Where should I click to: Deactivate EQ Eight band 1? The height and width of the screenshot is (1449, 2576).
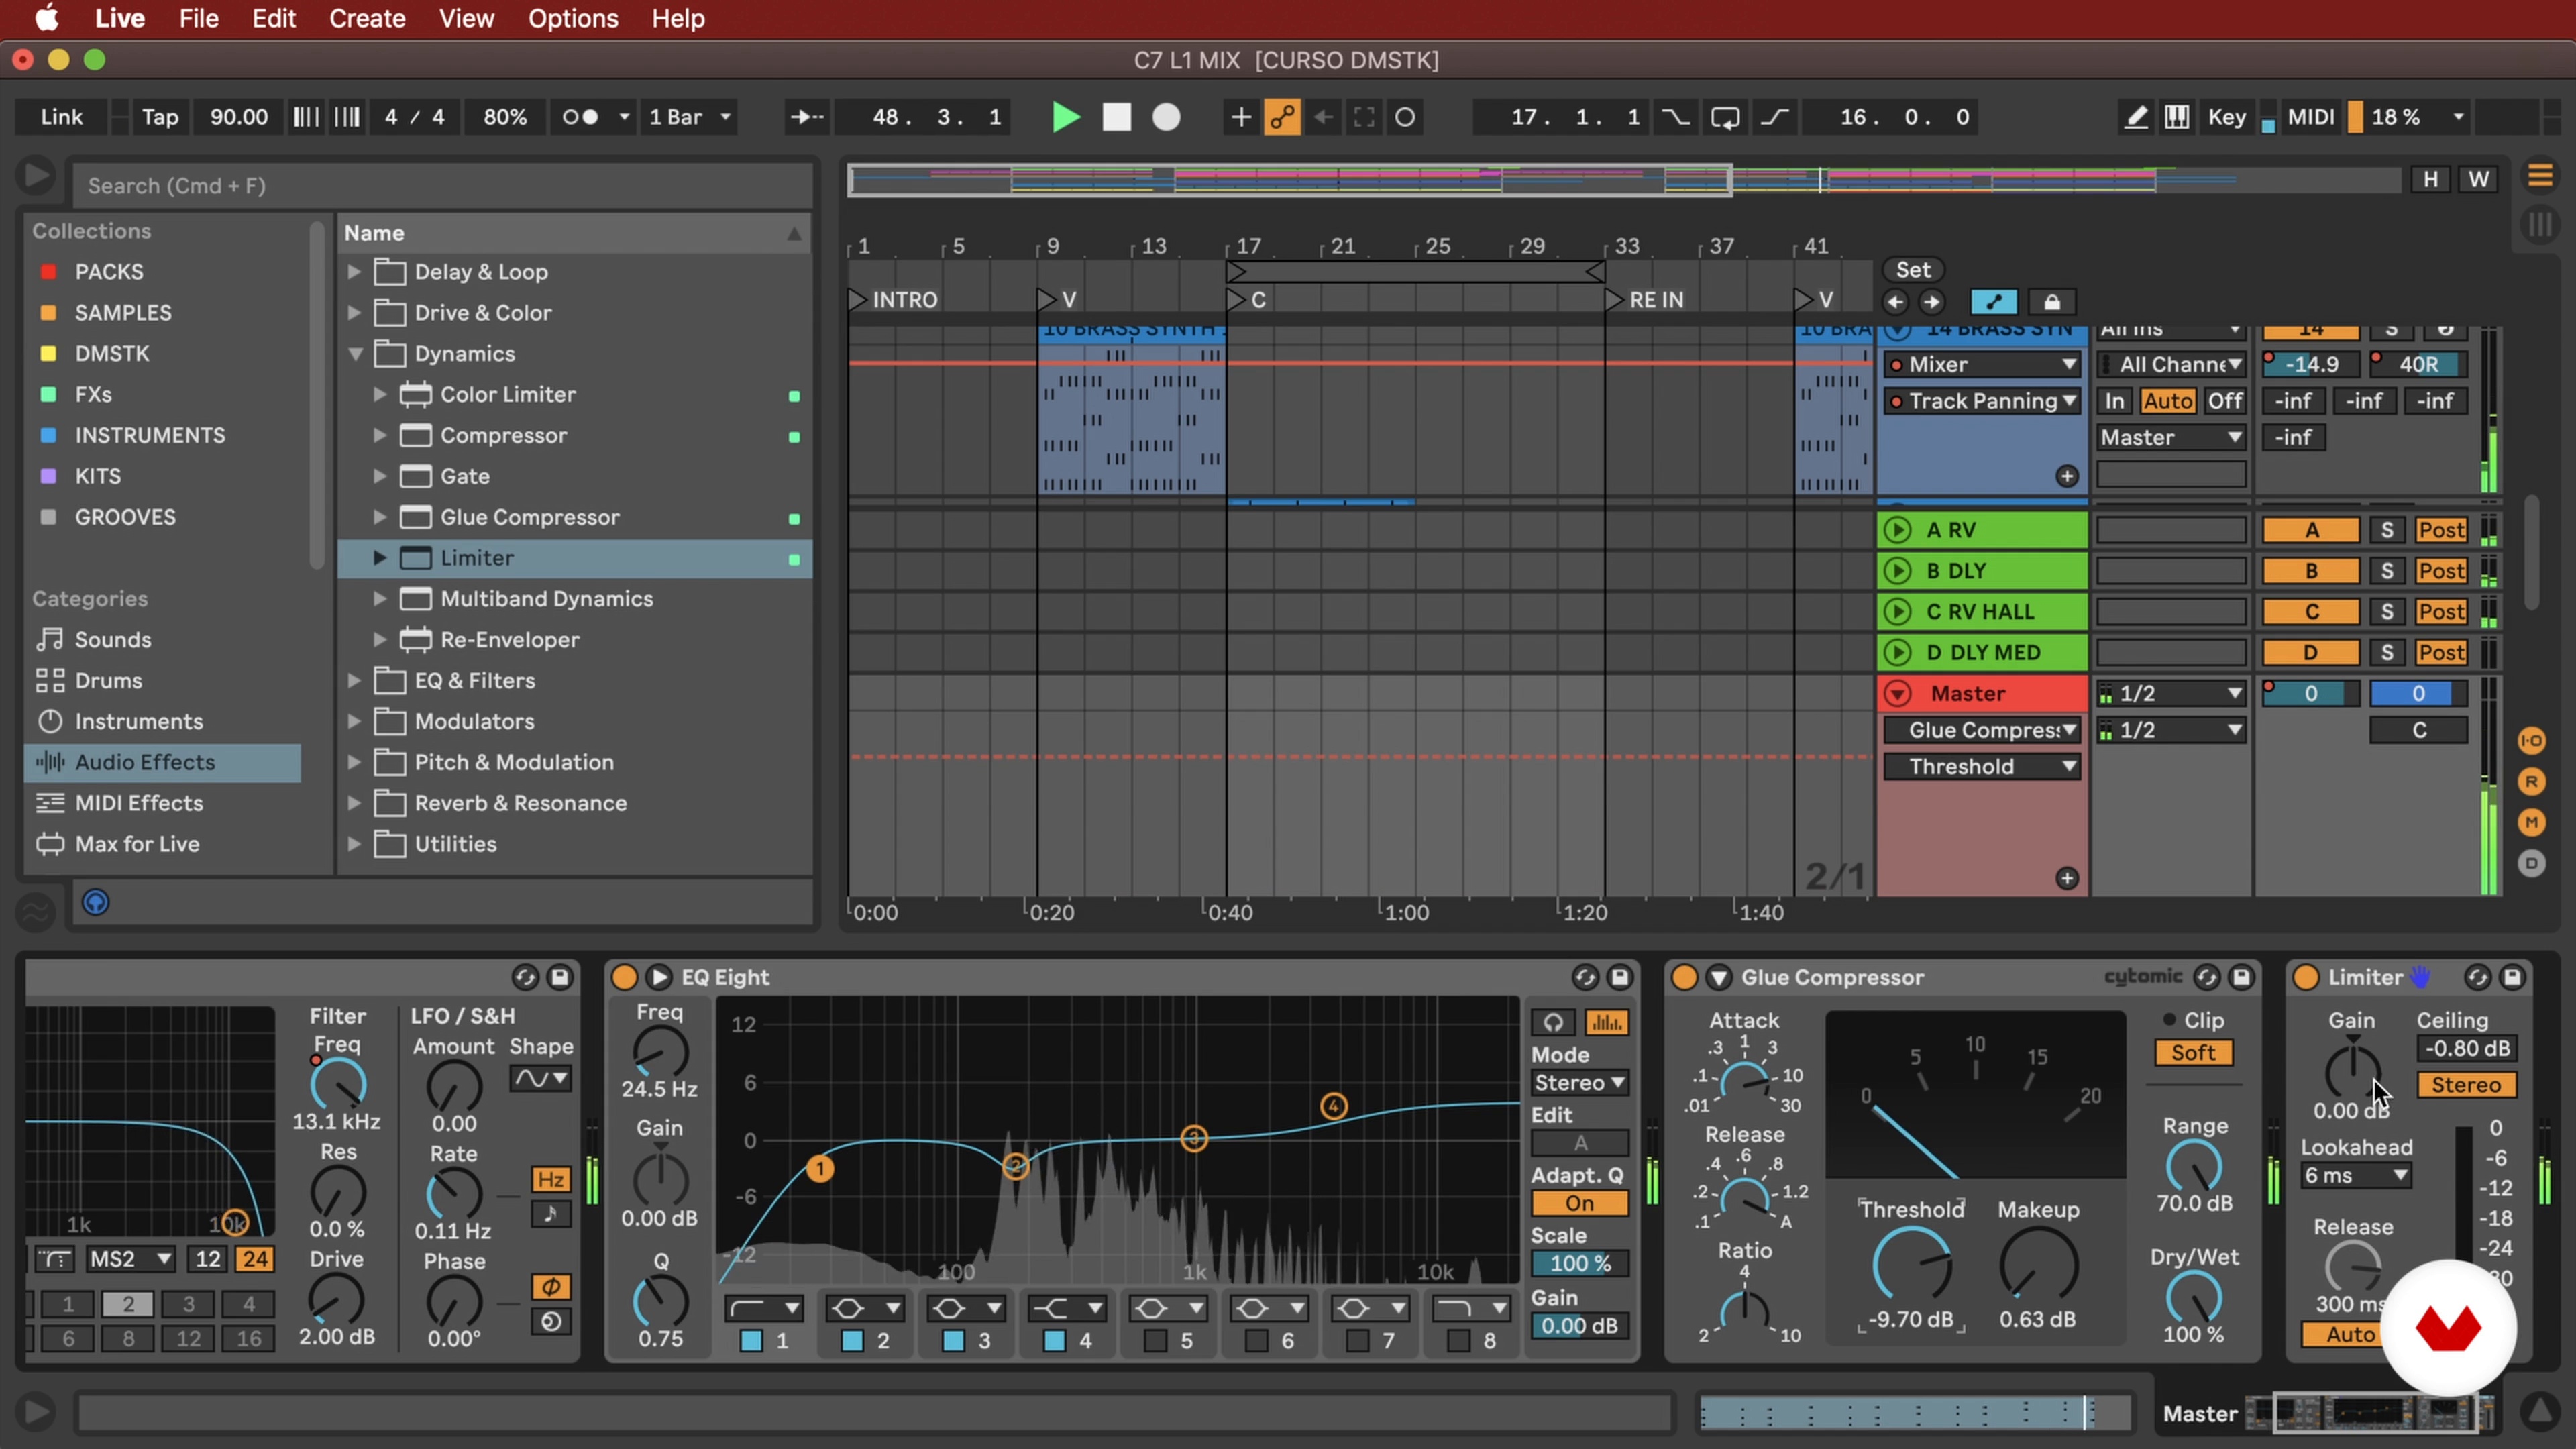click(751, 1341)
